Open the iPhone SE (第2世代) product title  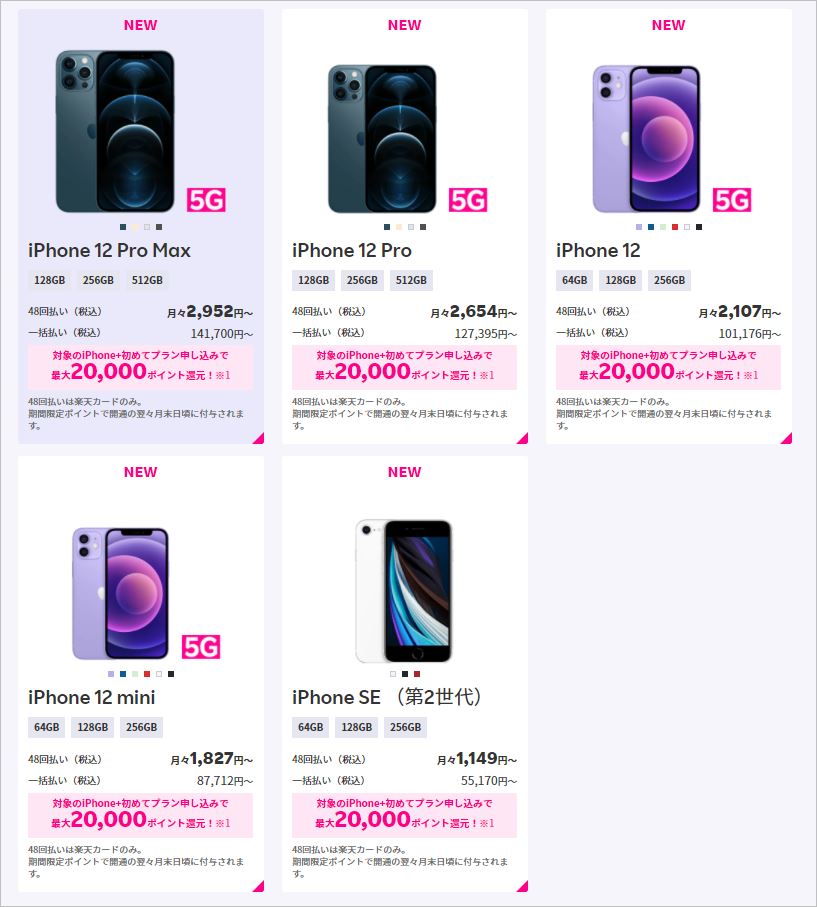click(387, 697)
